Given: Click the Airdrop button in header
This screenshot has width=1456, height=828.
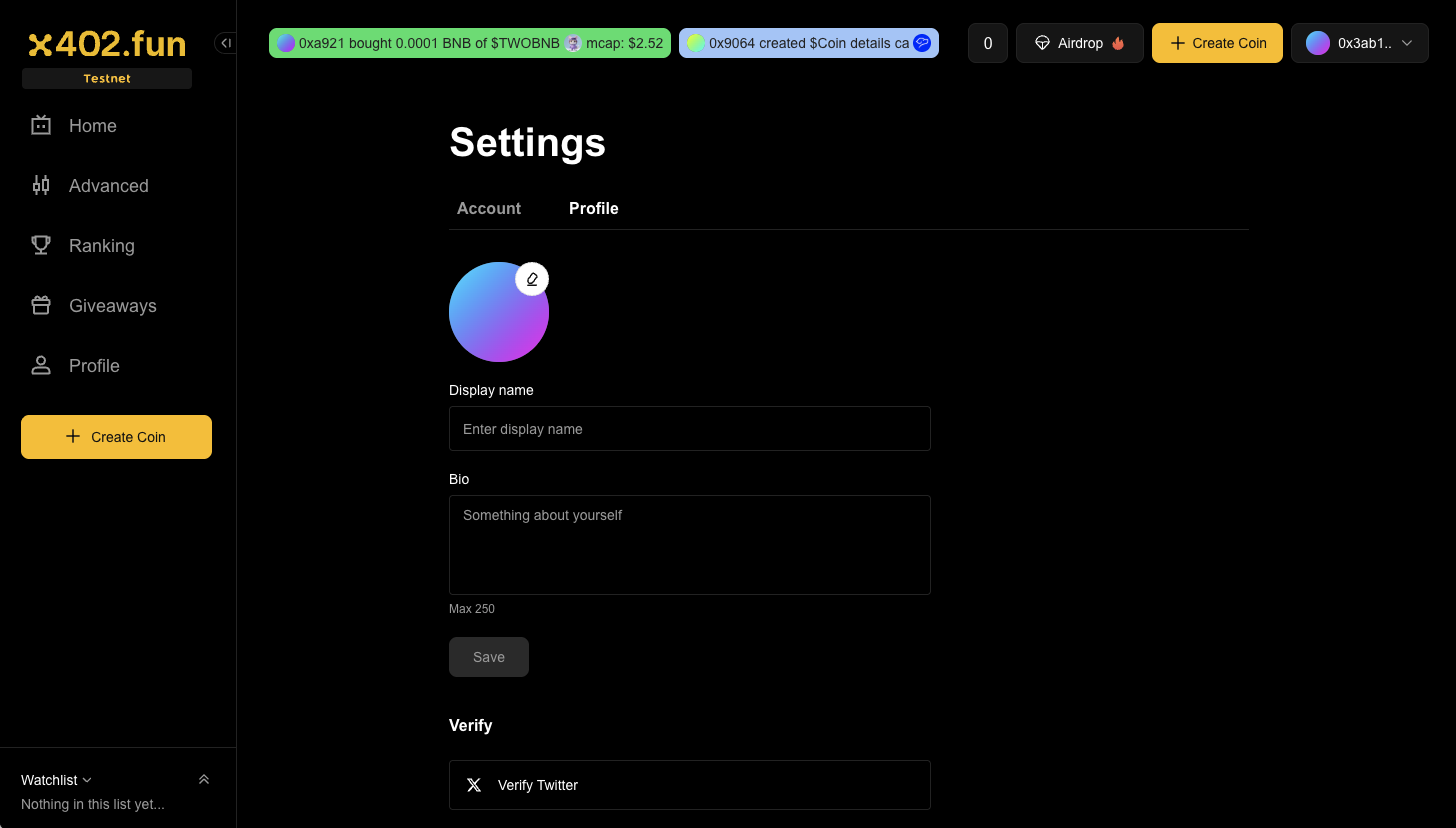Looking at the screenshot, I should 1079,43.
